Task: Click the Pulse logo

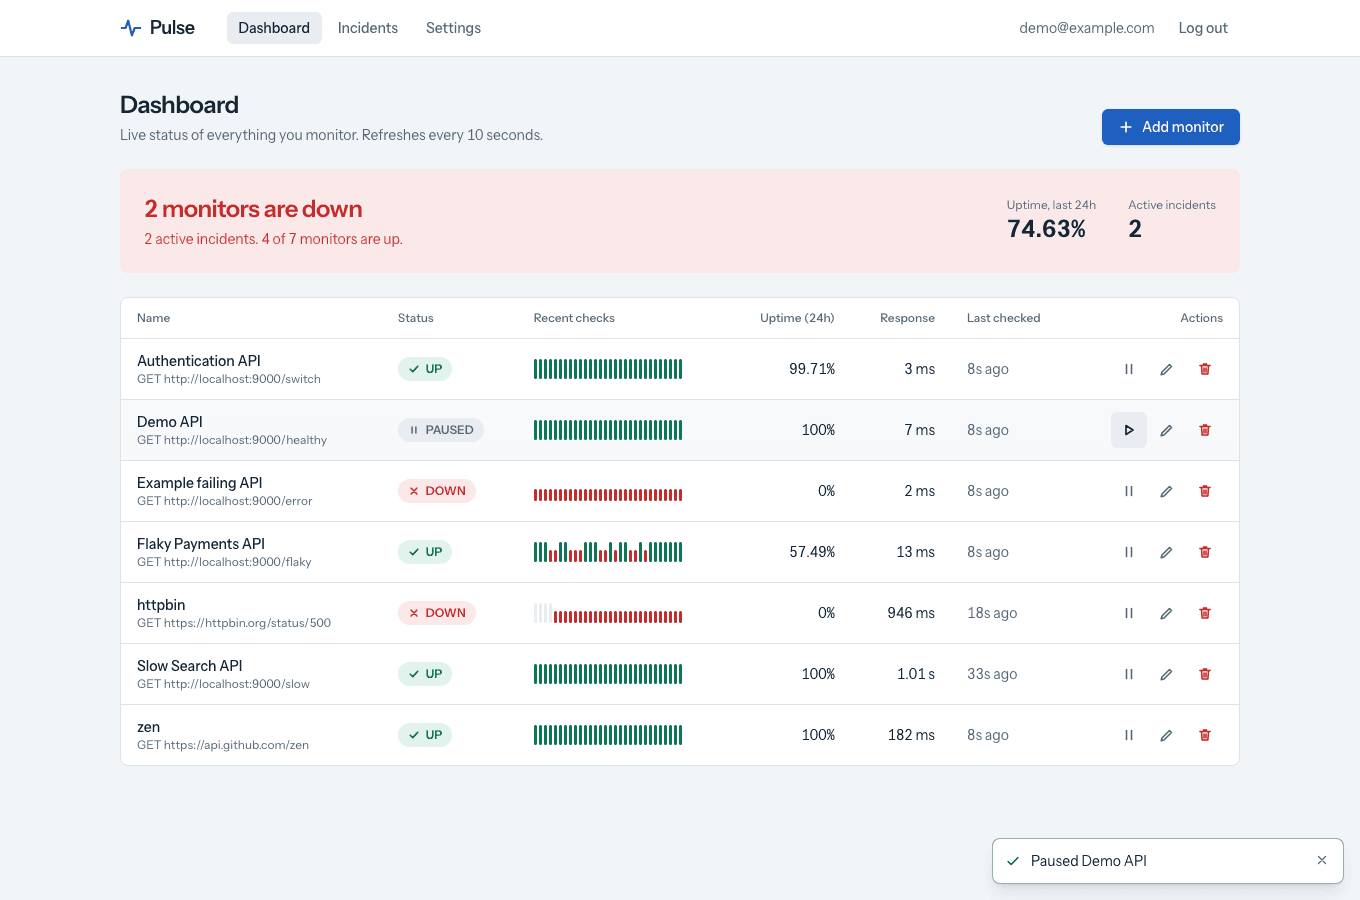Action: click(x=158, y=28)
